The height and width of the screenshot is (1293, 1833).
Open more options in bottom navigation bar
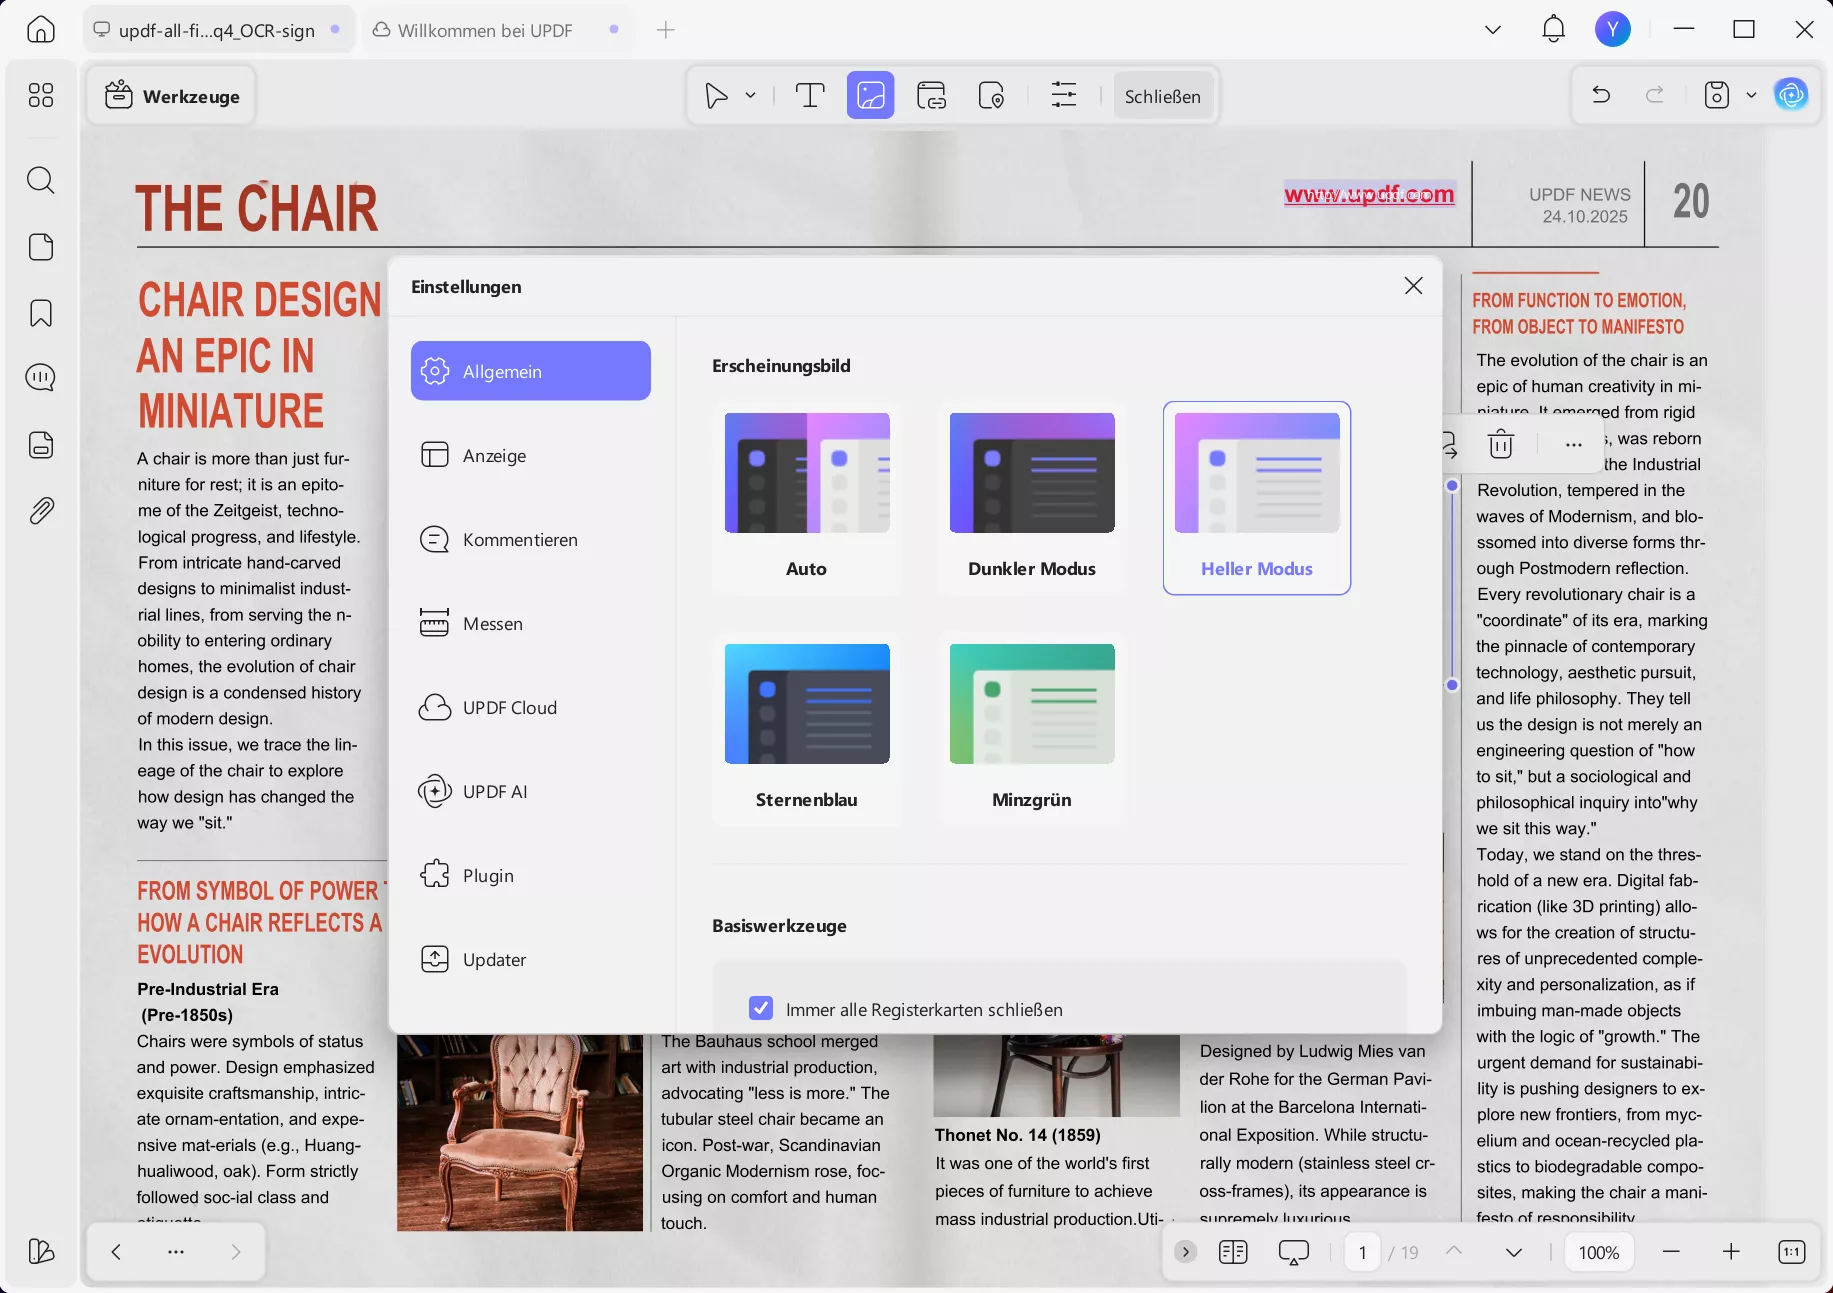click(176, 1252)
